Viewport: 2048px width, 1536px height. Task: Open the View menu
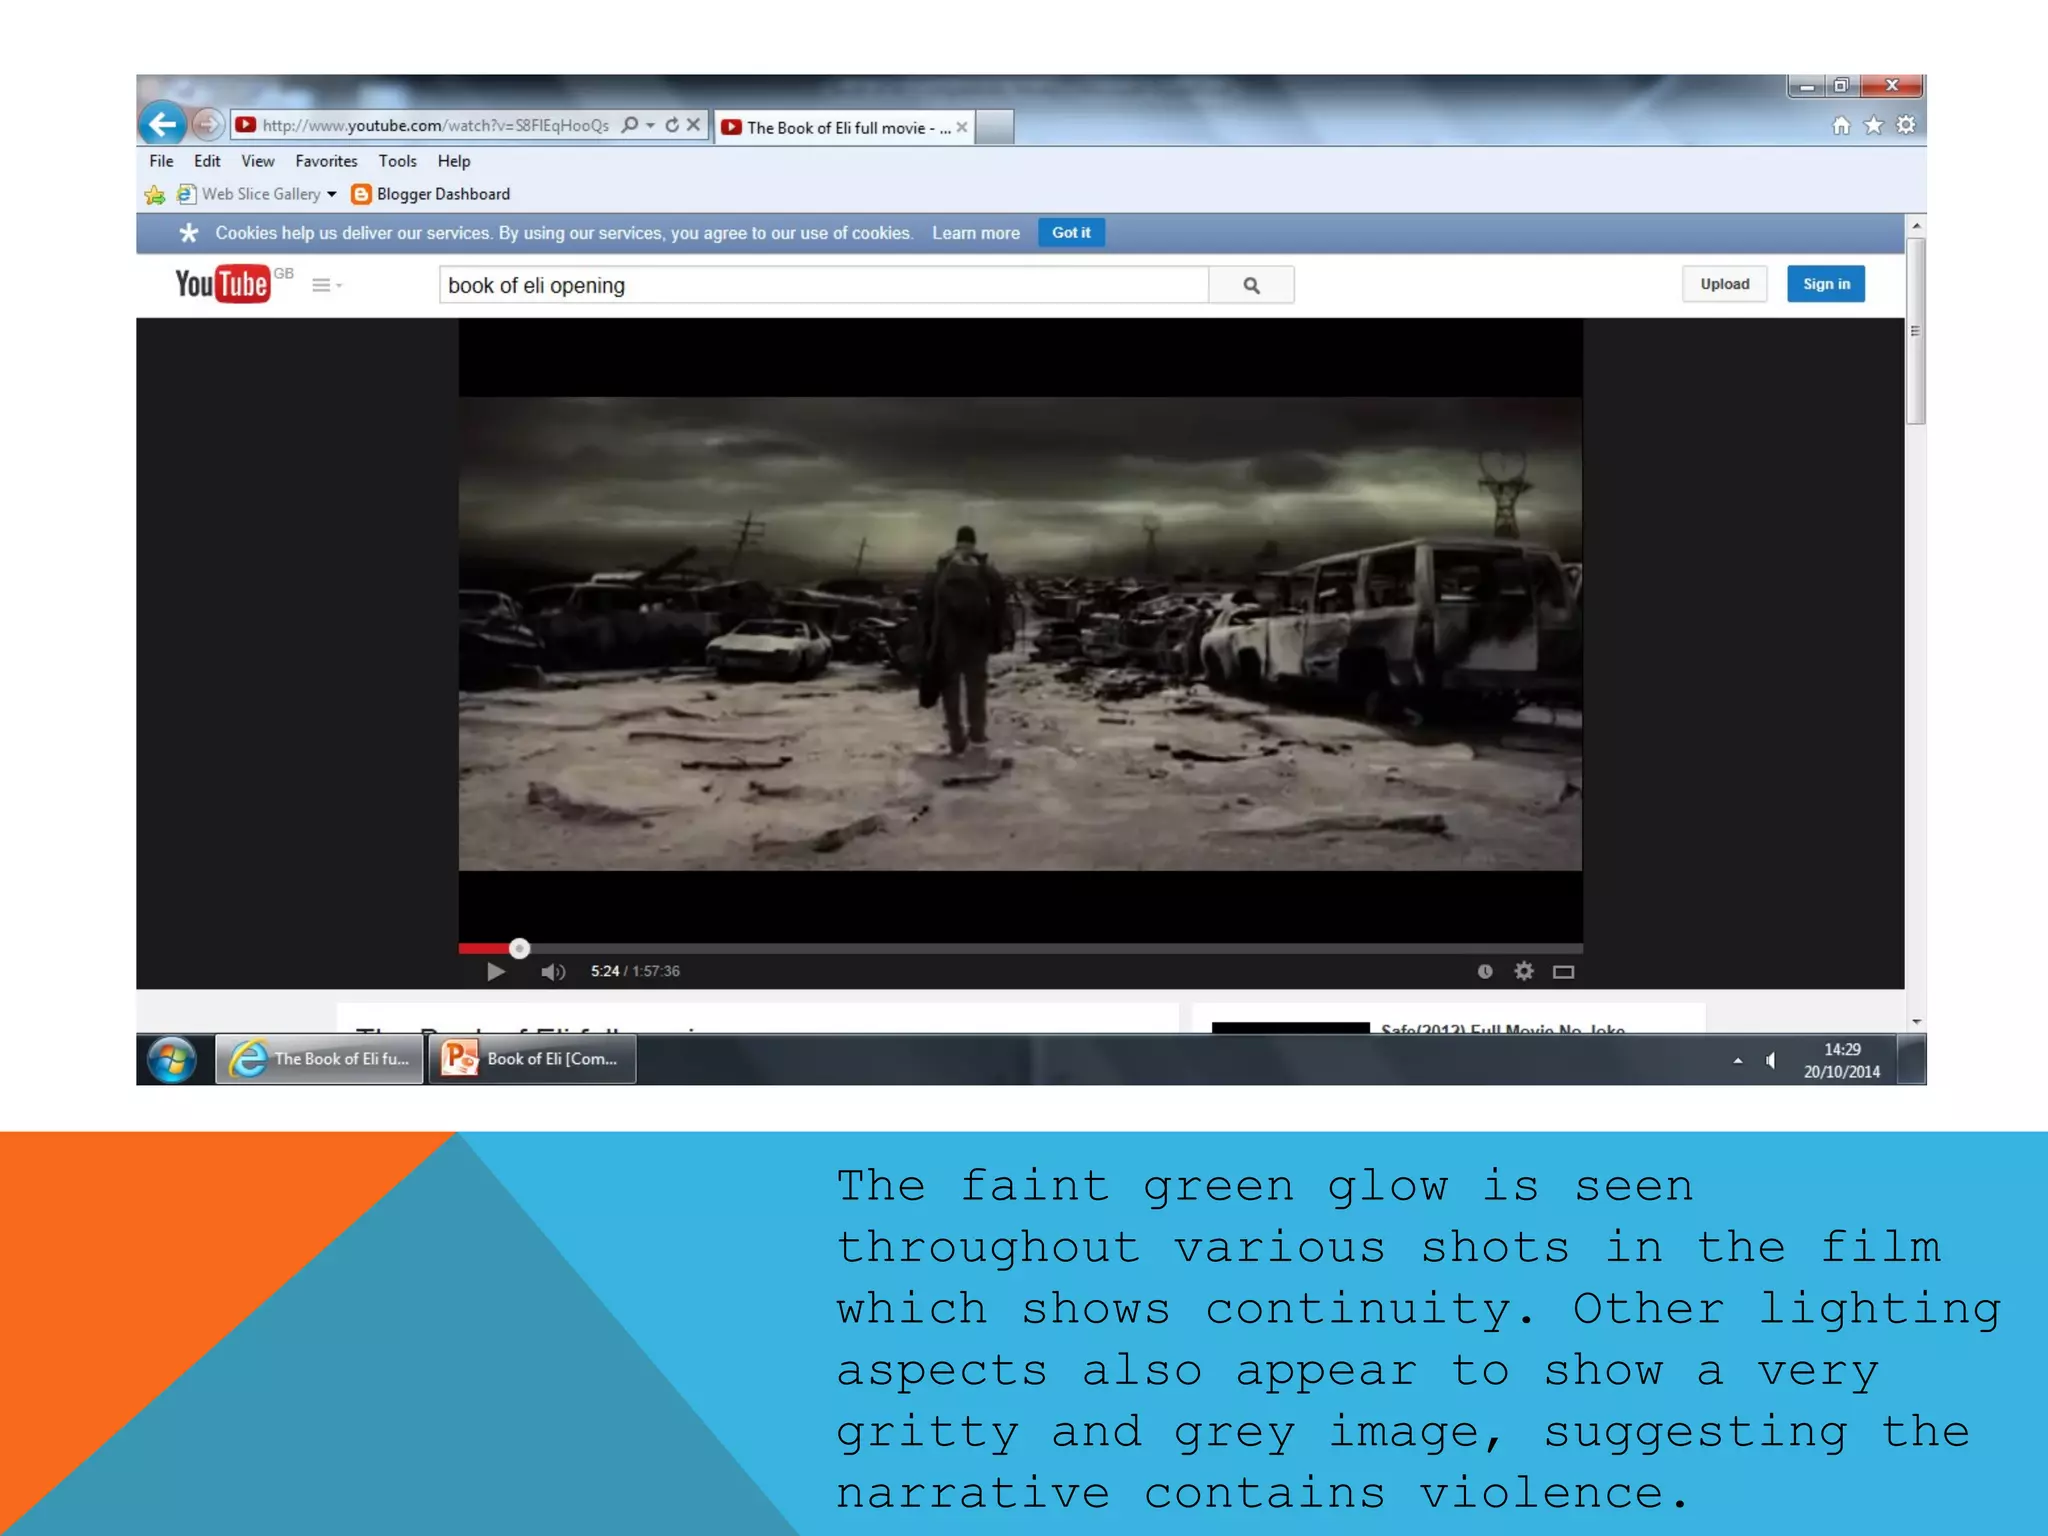pos(257,161)
